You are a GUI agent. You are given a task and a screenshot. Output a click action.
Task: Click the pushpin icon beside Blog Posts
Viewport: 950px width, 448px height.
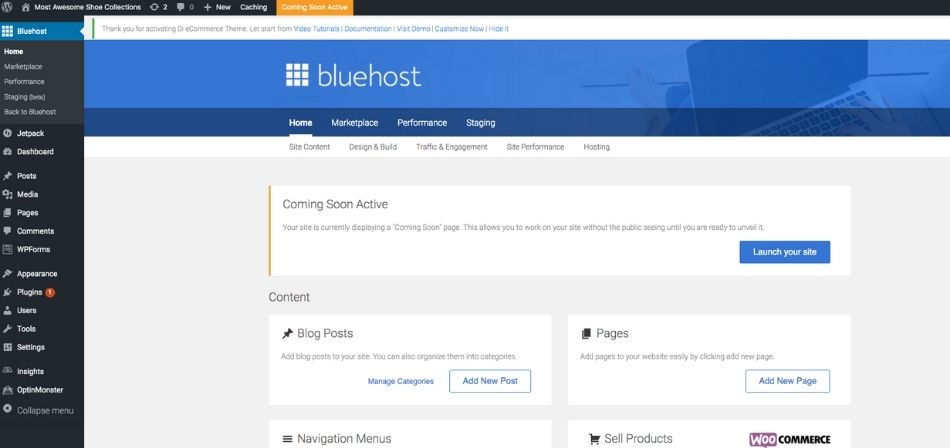pyautogui.click(x=287, y=333)
